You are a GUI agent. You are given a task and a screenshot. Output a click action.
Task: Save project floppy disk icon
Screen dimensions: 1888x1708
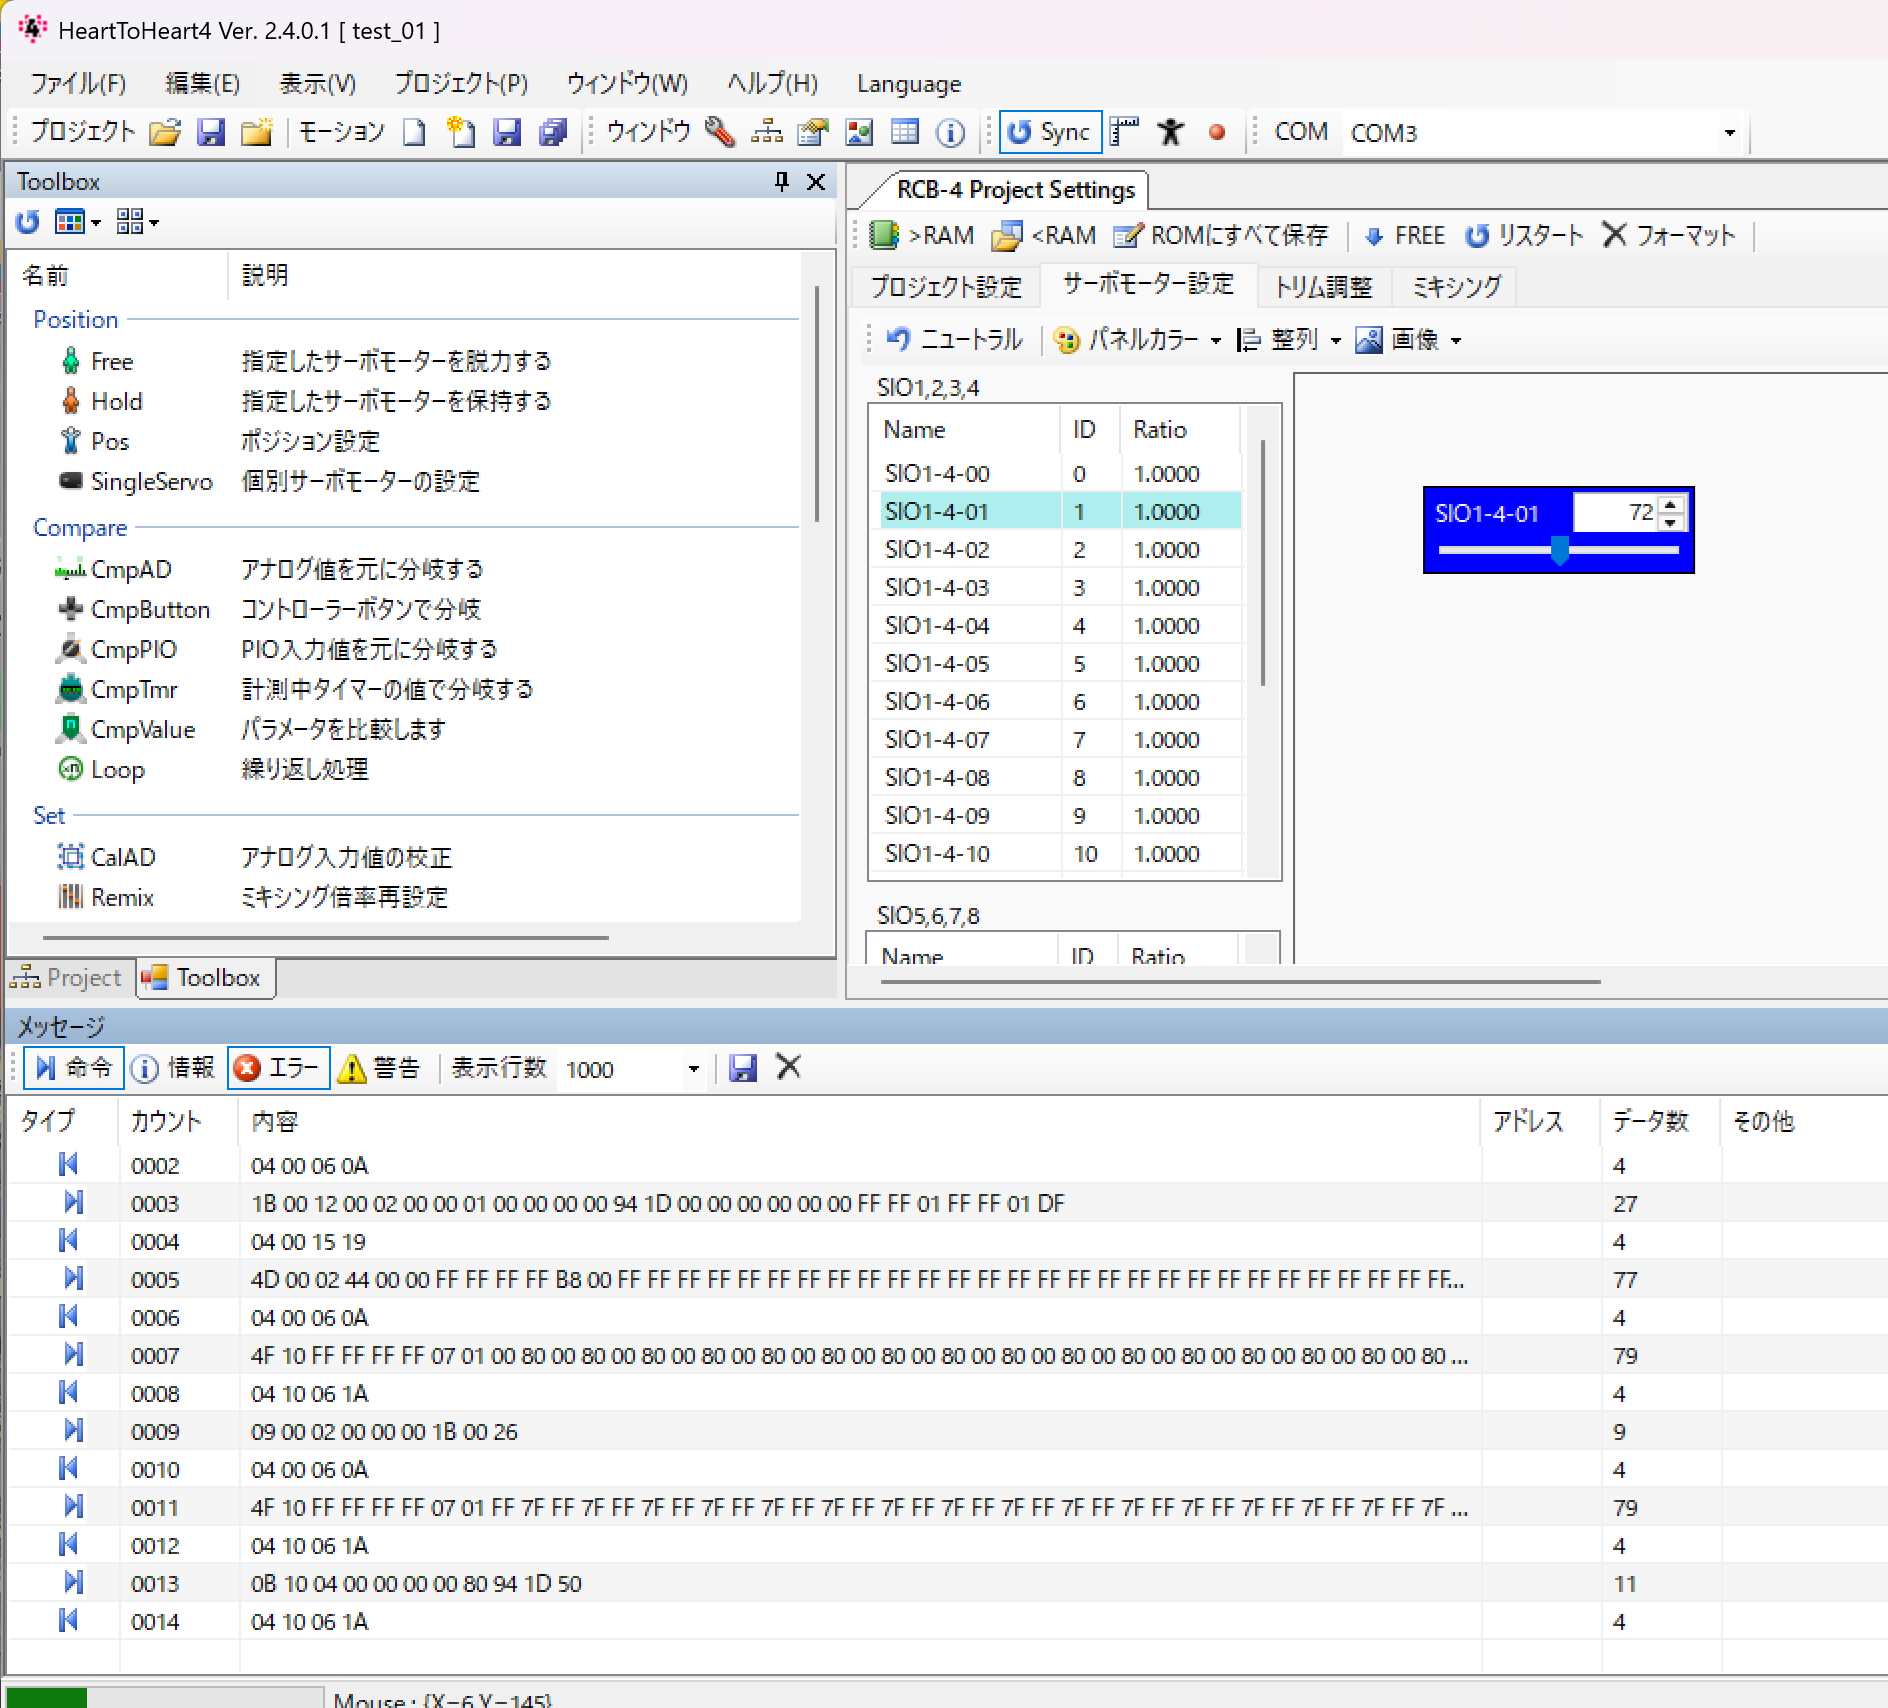coord(210,132)
